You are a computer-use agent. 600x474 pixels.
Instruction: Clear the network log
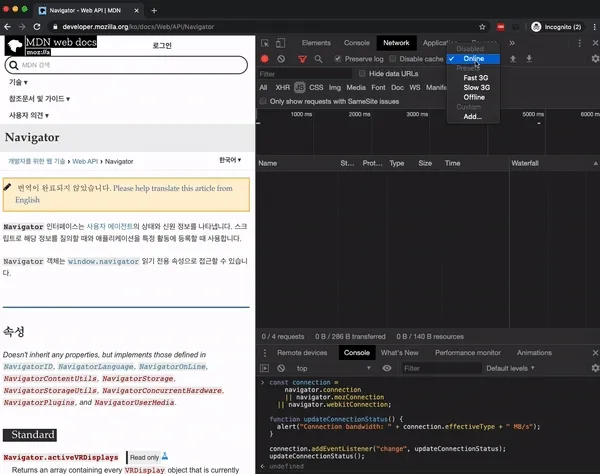tap(281, 59)
